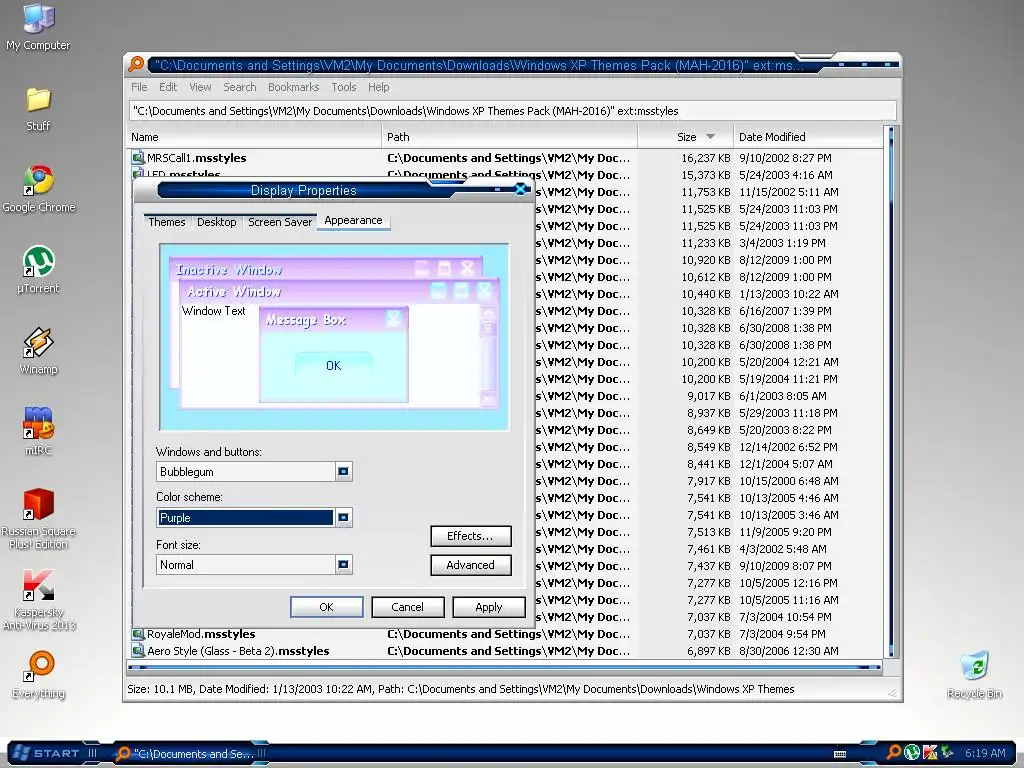
Task: Open the Recycle Bin icon
Action: tap(974, 675)
